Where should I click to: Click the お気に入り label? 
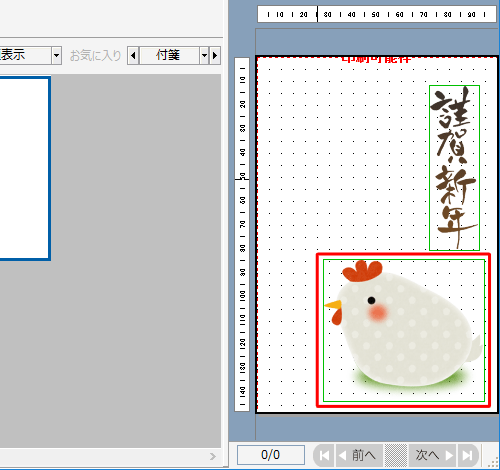(95, 55)
